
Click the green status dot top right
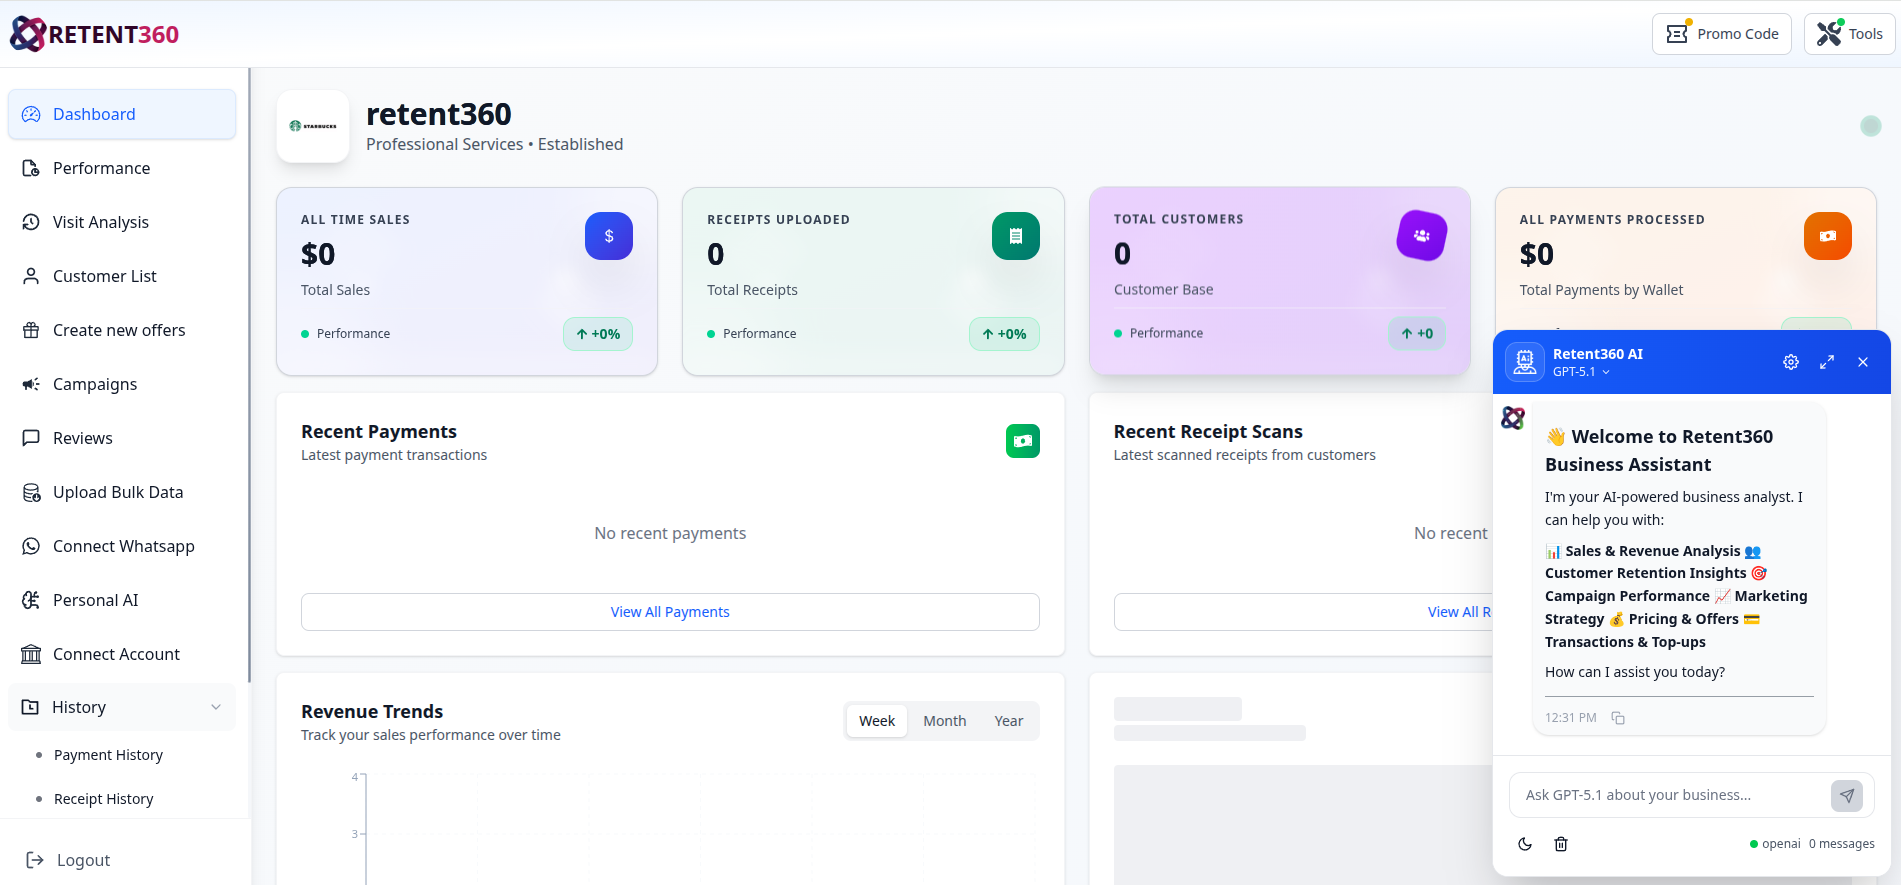point(1871,126)
